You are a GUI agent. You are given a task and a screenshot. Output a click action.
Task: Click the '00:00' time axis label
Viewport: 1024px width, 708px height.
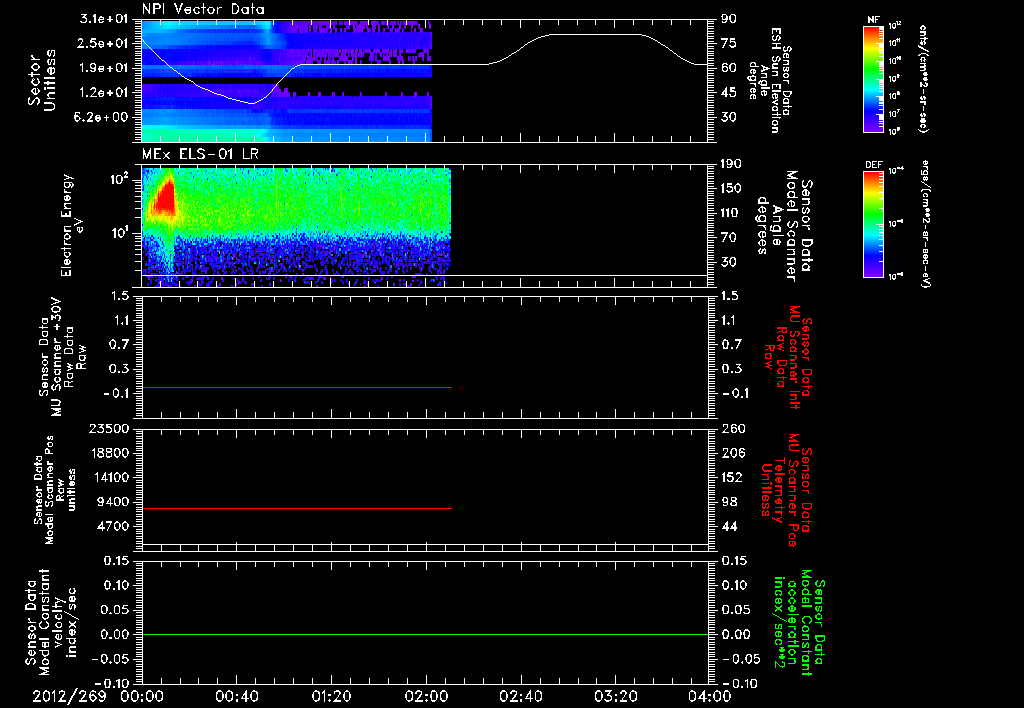point(142,696)
